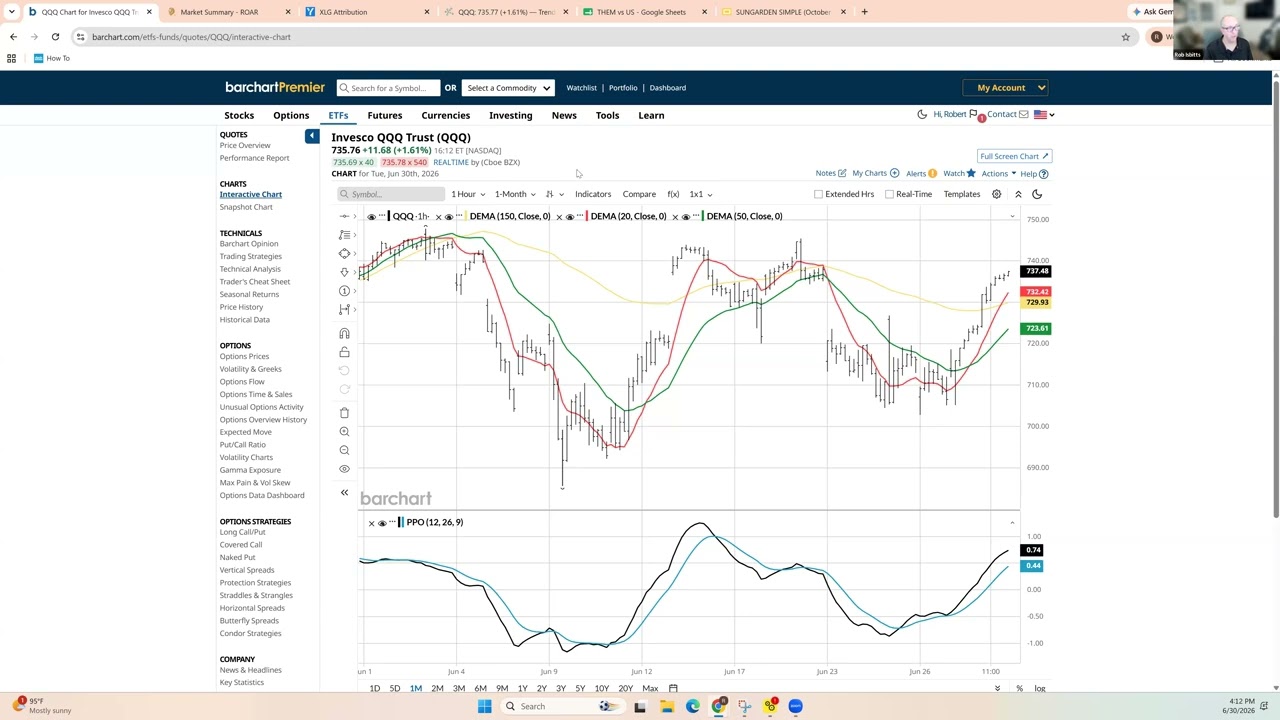Select the line drawing tool
Image resolution: width=1280 pixels, height=720 pixels.
[x=344, y=216]
